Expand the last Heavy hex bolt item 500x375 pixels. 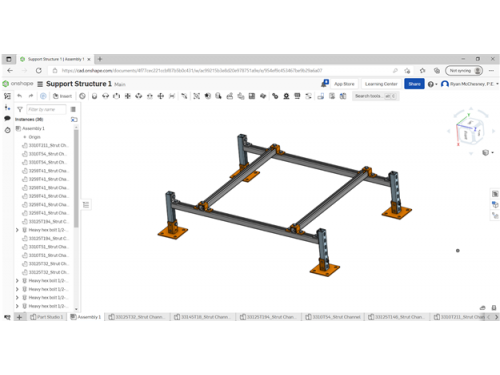[x=17, y=306]
